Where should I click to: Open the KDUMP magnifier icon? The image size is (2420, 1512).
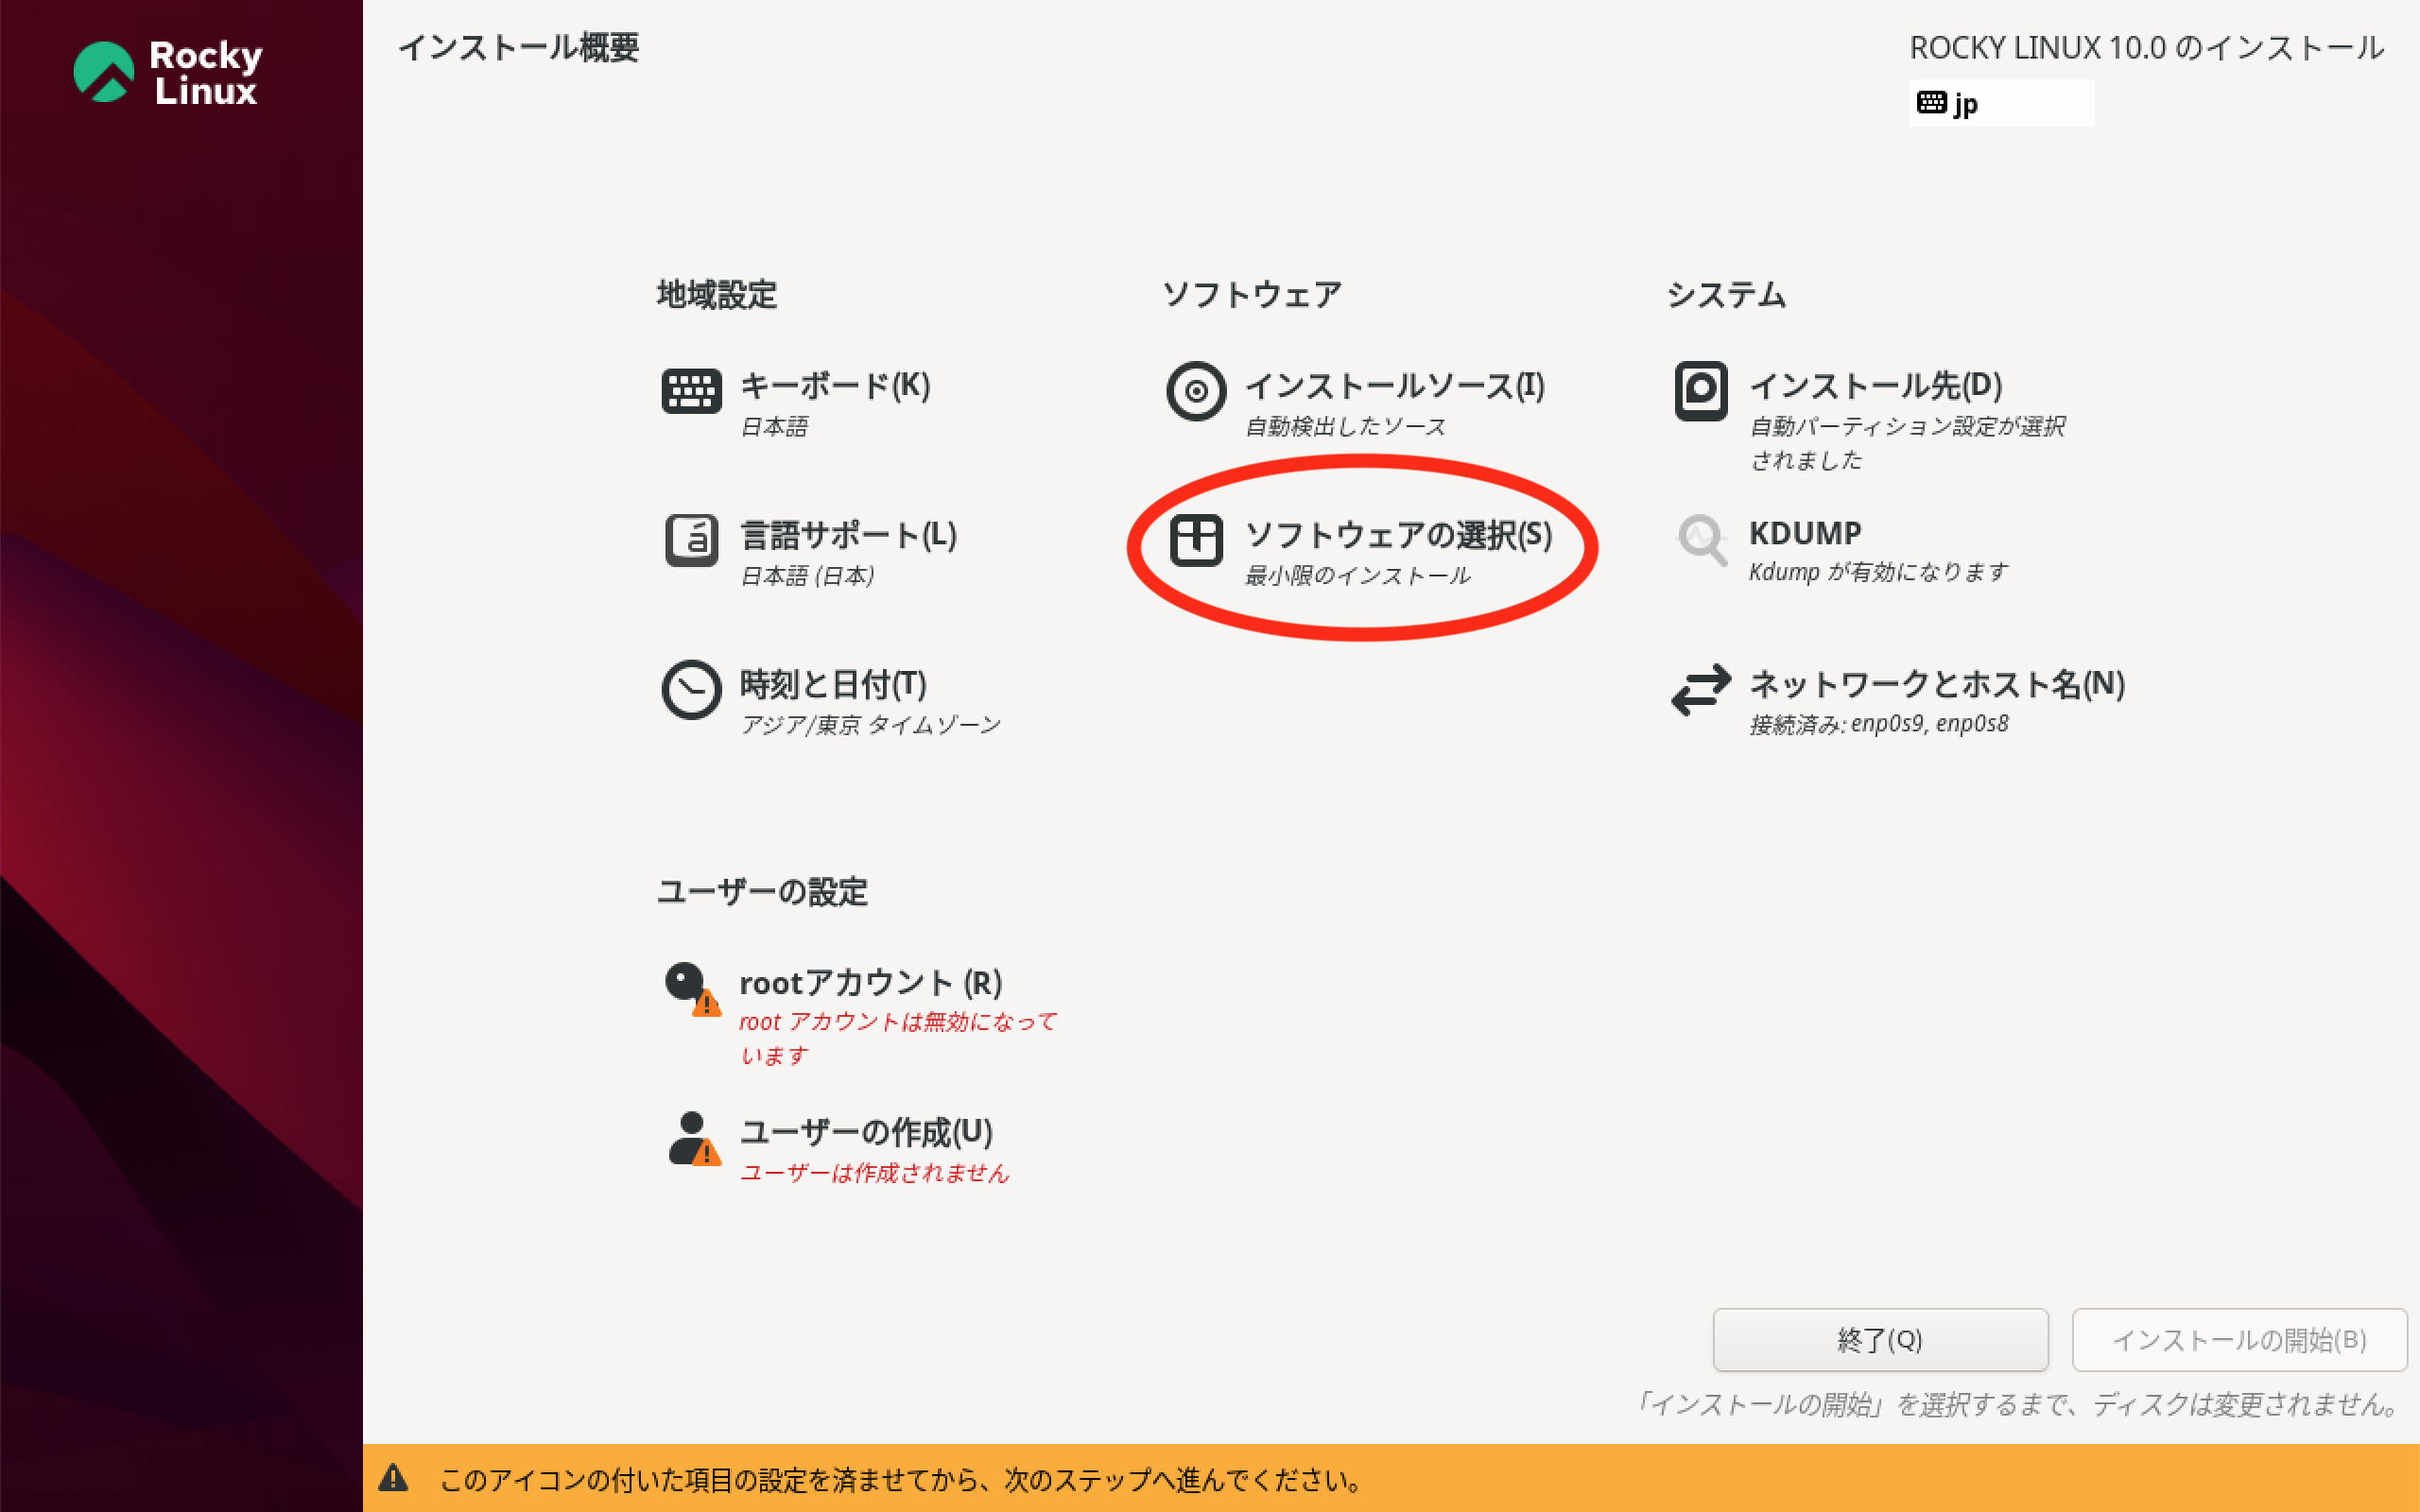(1701, 540)
